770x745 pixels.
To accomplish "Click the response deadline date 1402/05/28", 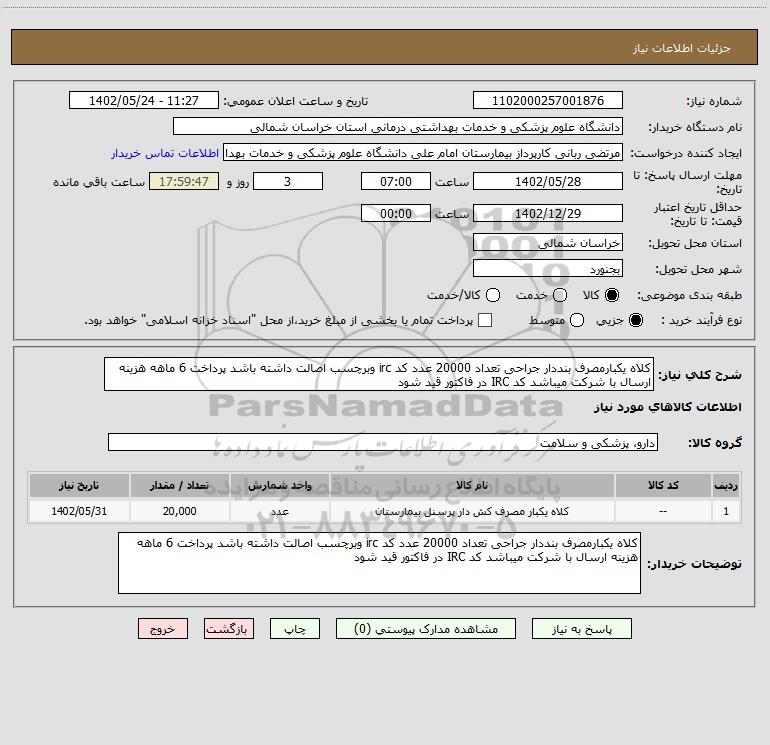I will click(548, 181).
